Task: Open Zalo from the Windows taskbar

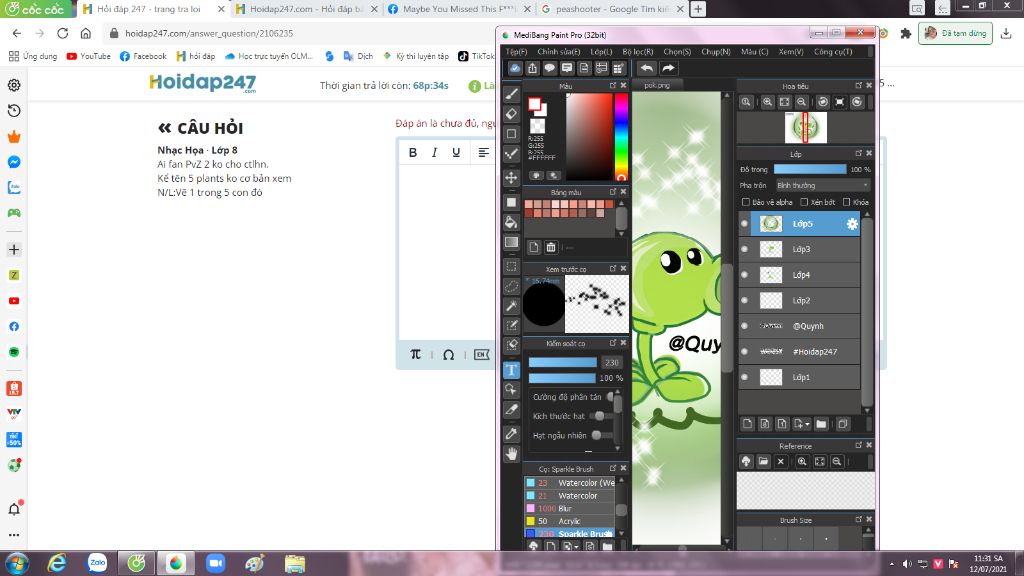Action: (97, 563)
